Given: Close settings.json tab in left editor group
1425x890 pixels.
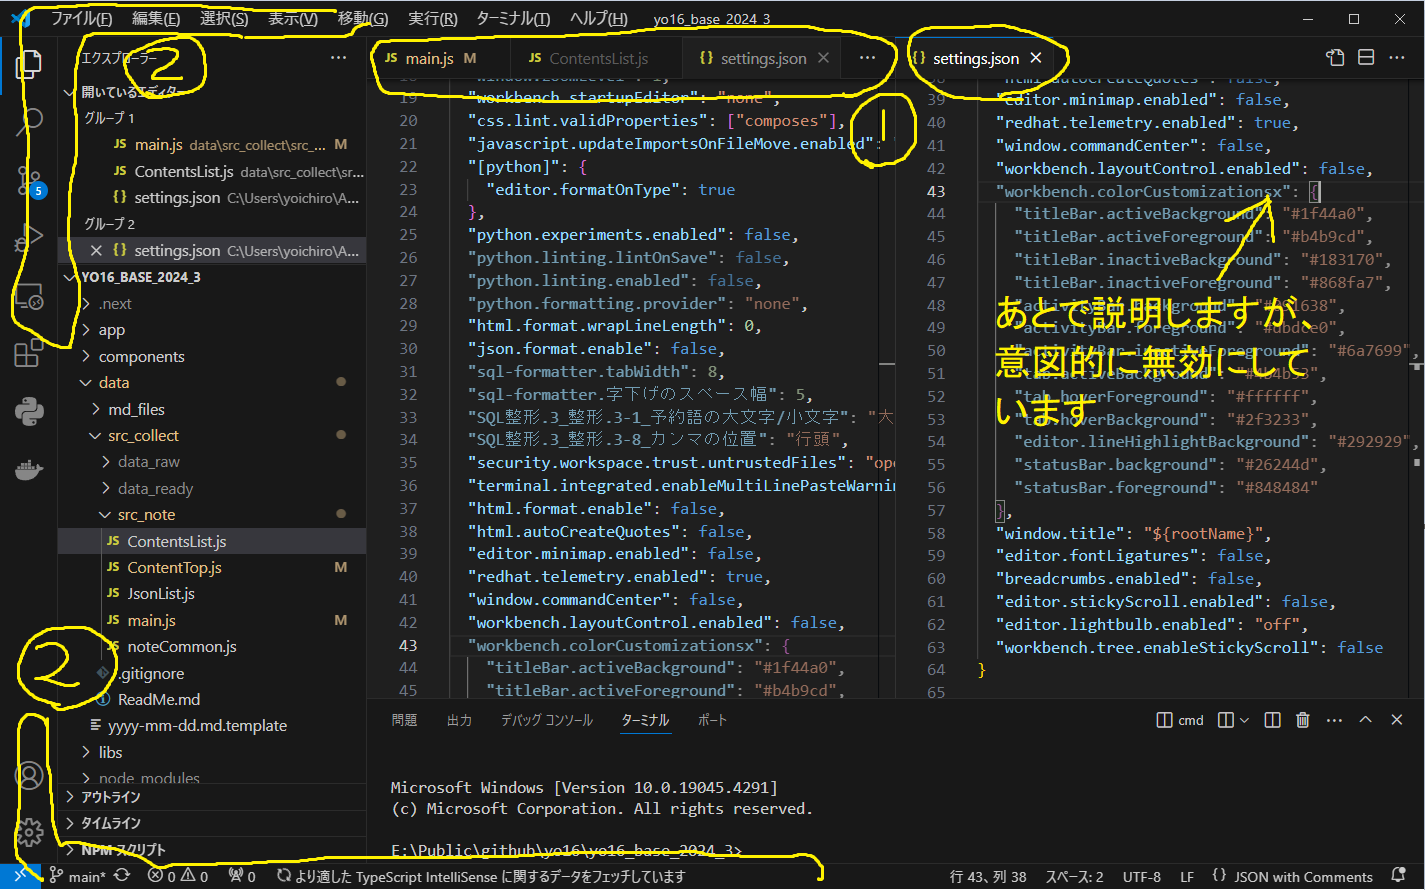Looking at the screenshot, I should click(x=823, y=59).
